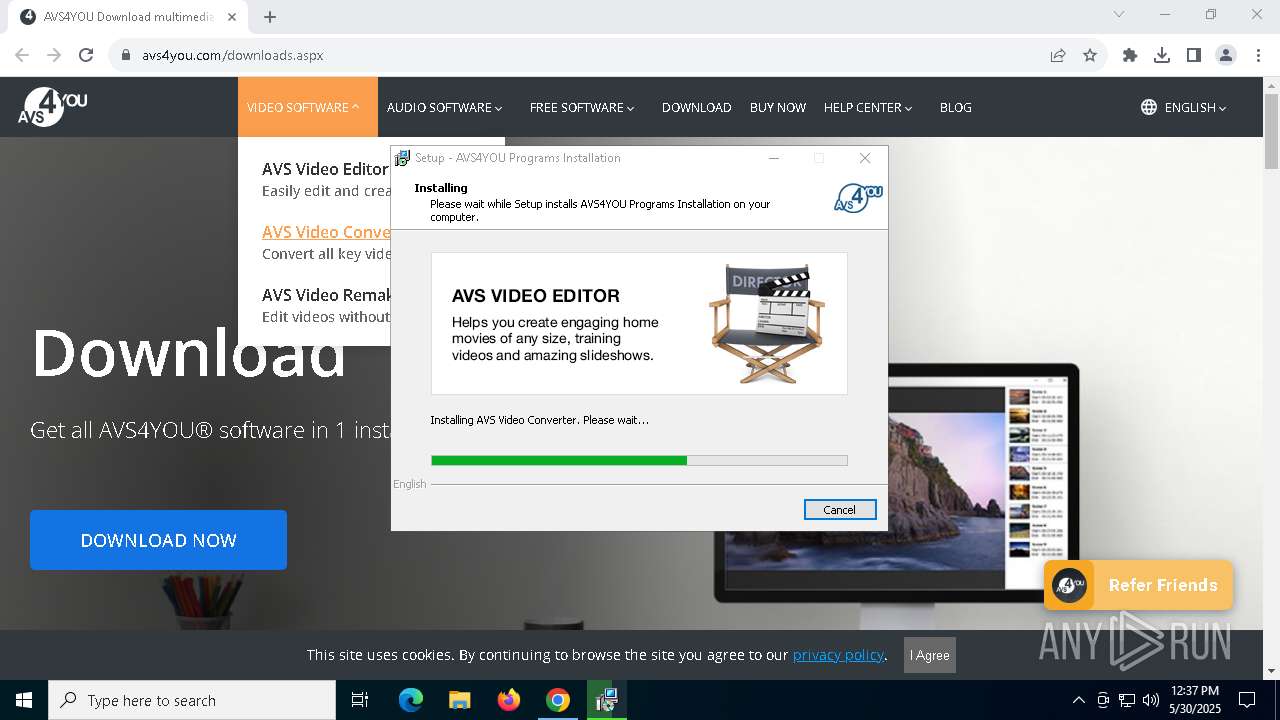Select AVS Video Editor in menu

[x=325, y=169]
